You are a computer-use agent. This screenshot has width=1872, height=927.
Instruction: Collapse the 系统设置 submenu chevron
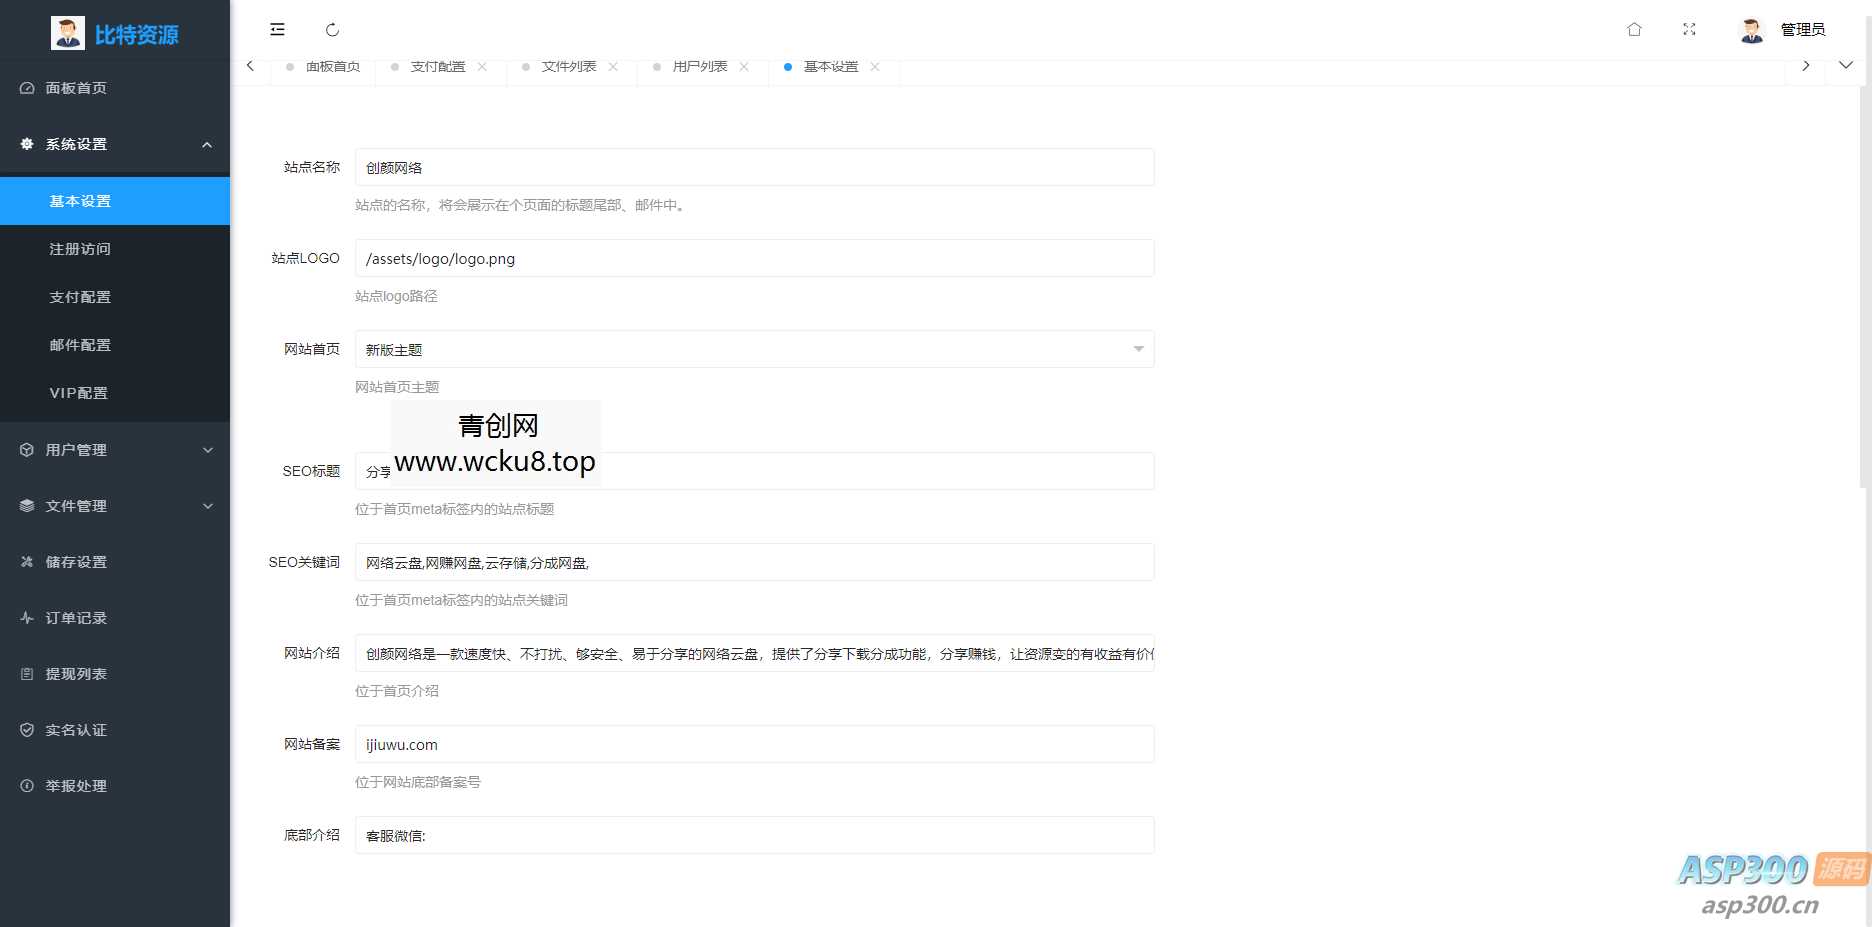coord(207,144)
